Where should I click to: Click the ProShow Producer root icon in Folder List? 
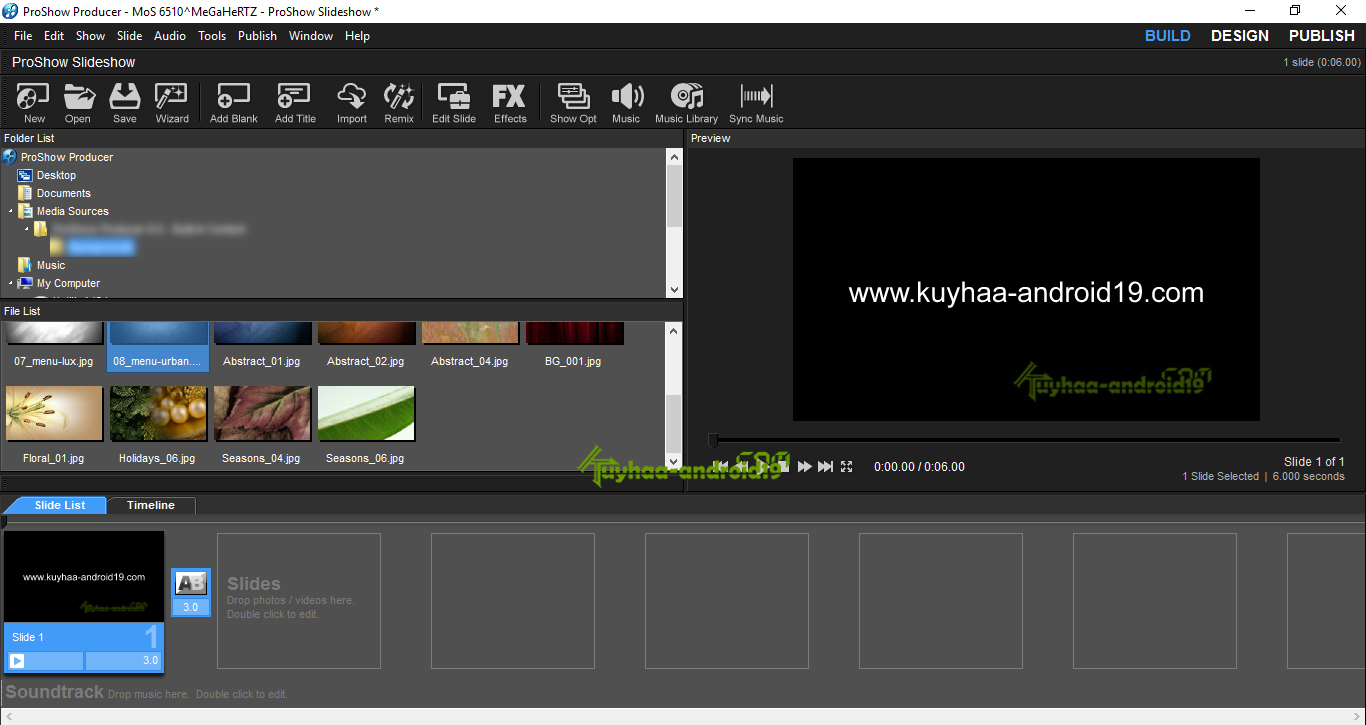coord(10,157)
